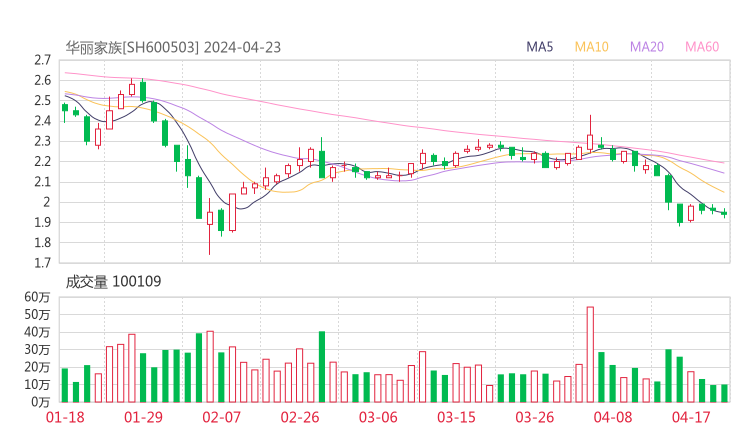Click the stock title 华丽家族[SH600503] 2024-04-23

pyautogui.click(x=173, y=48)
